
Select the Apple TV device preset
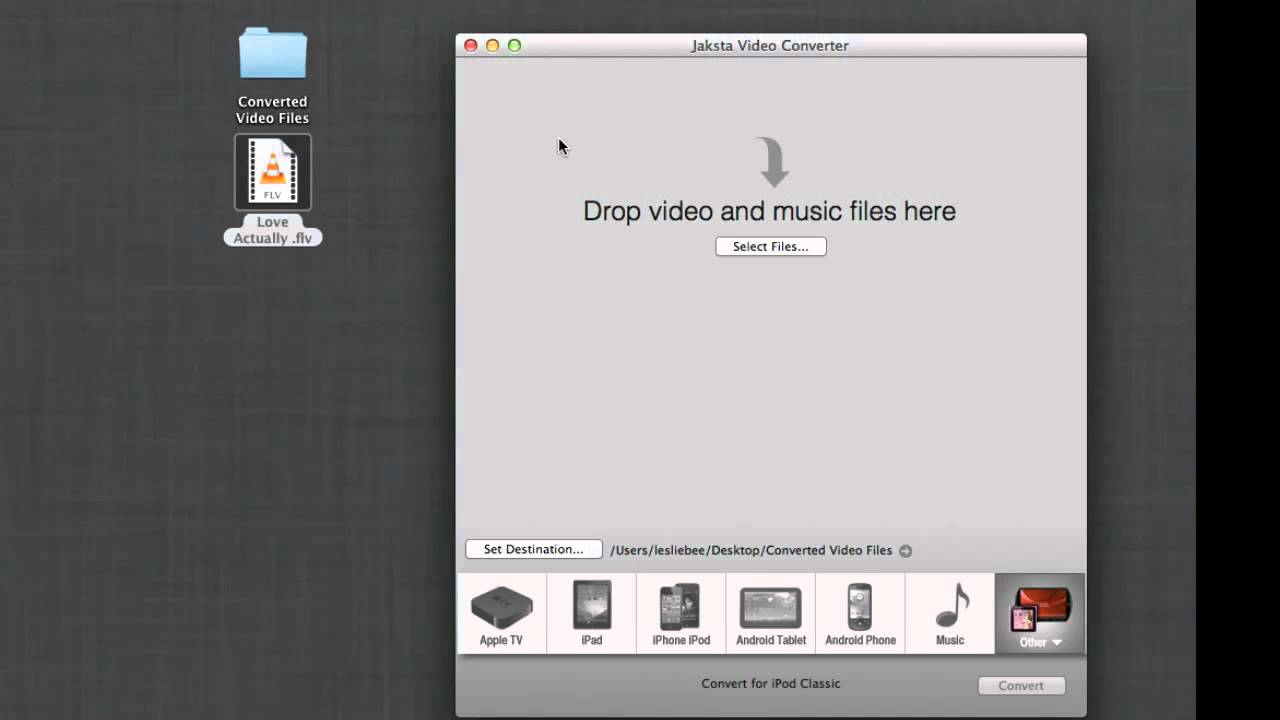click(501, 613)
